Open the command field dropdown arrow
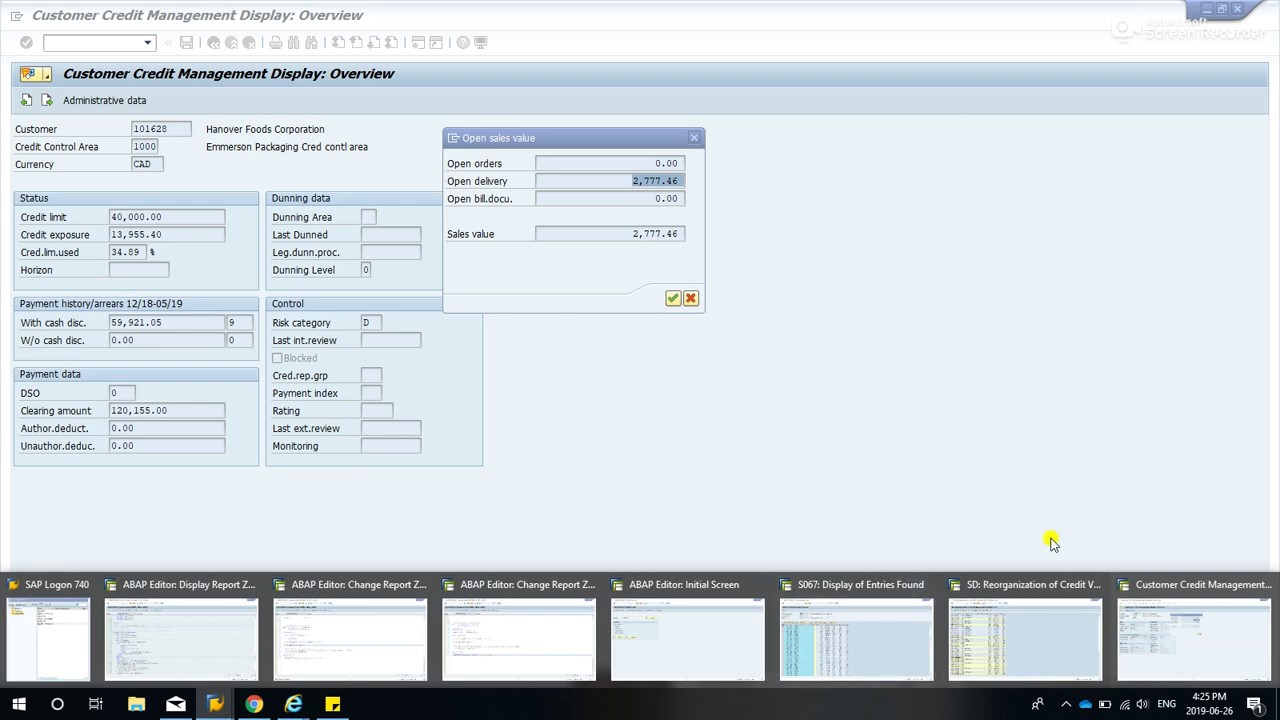The height and width of the screenshot is (720, 1280). coord(148,42)
